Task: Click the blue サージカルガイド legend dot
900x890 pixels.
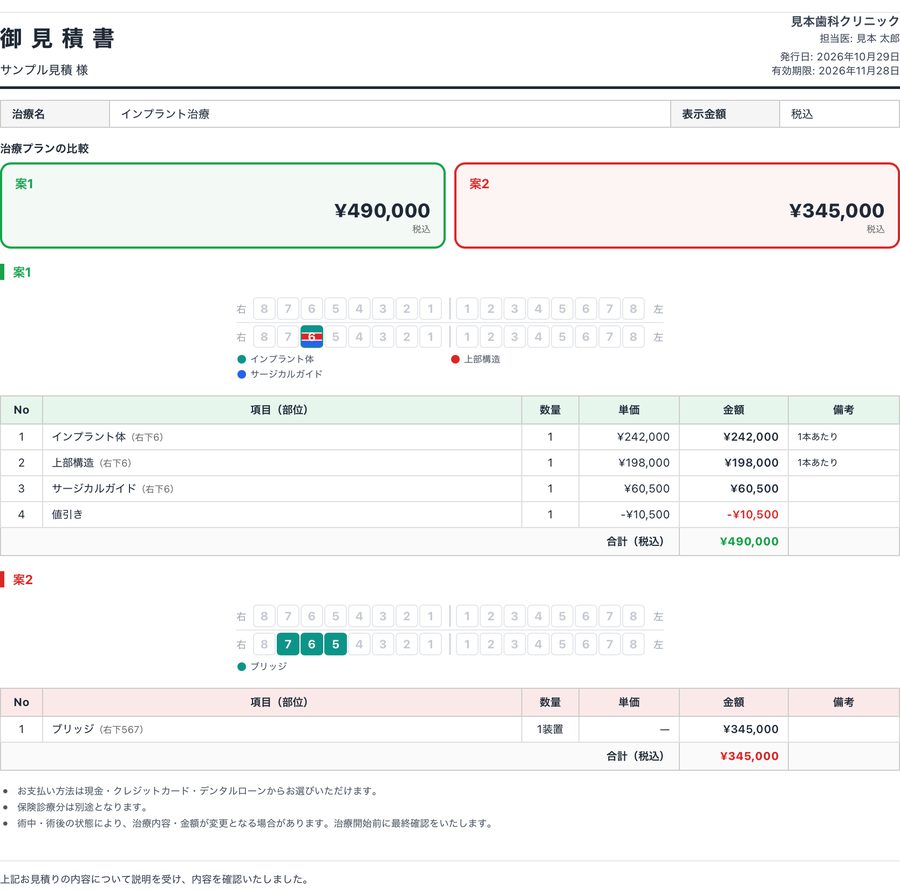Action: pyautogui.click(x=242, y=374)
